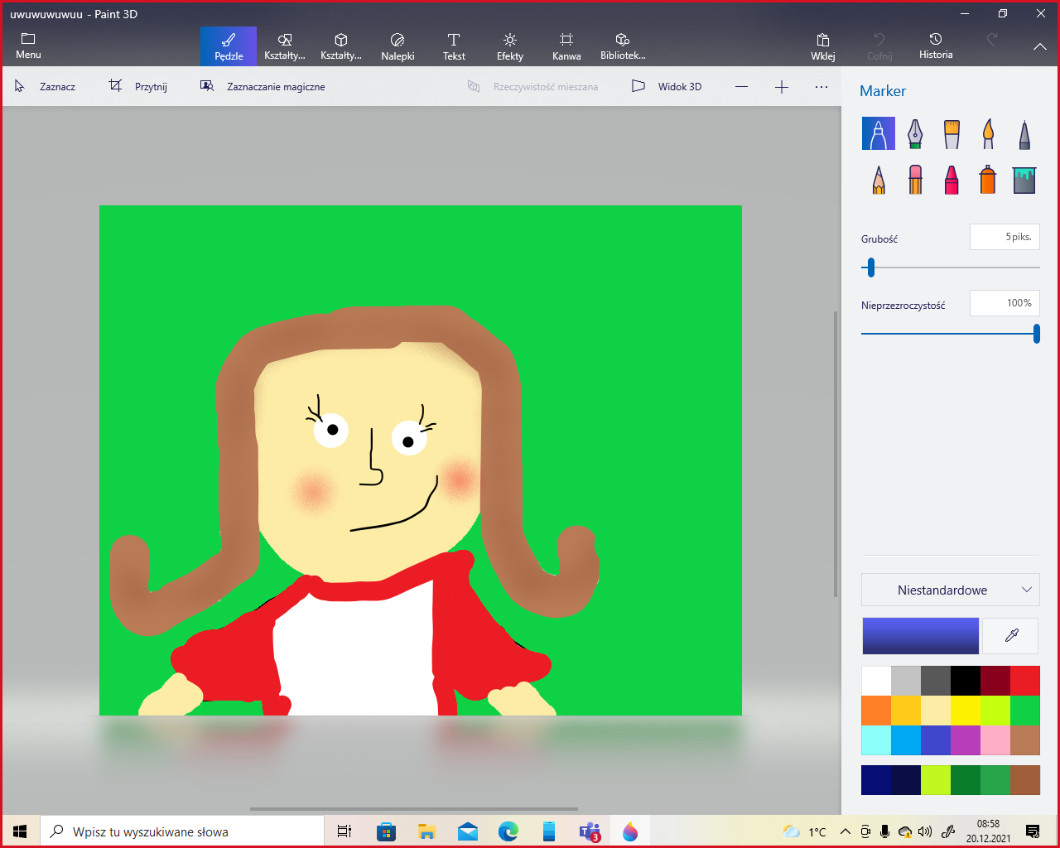Click the Przytnij crop button

tap(139, 87)
